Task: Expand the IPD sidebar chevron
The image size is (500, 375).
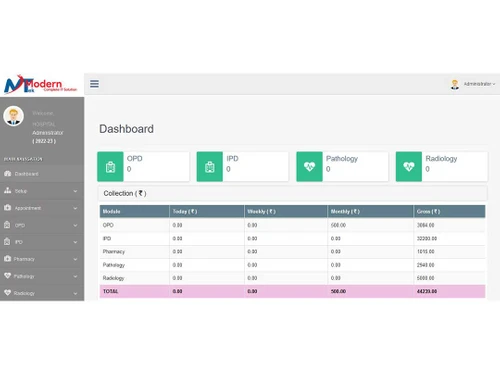Action: (75, 242)
